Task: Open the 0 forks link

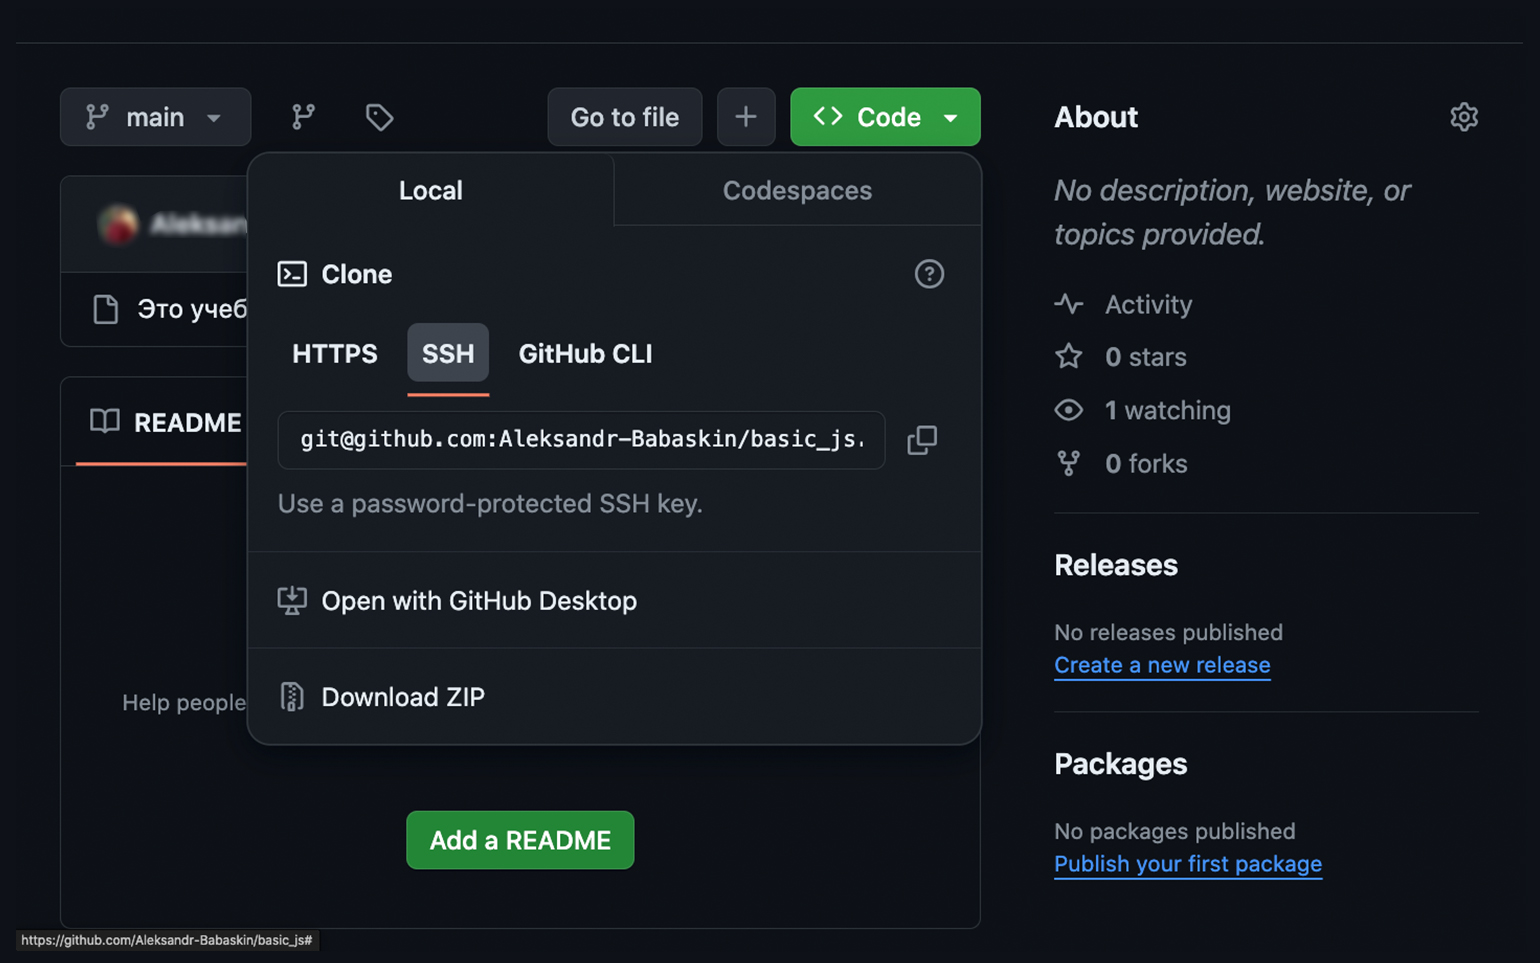Action: [1146, 463]
